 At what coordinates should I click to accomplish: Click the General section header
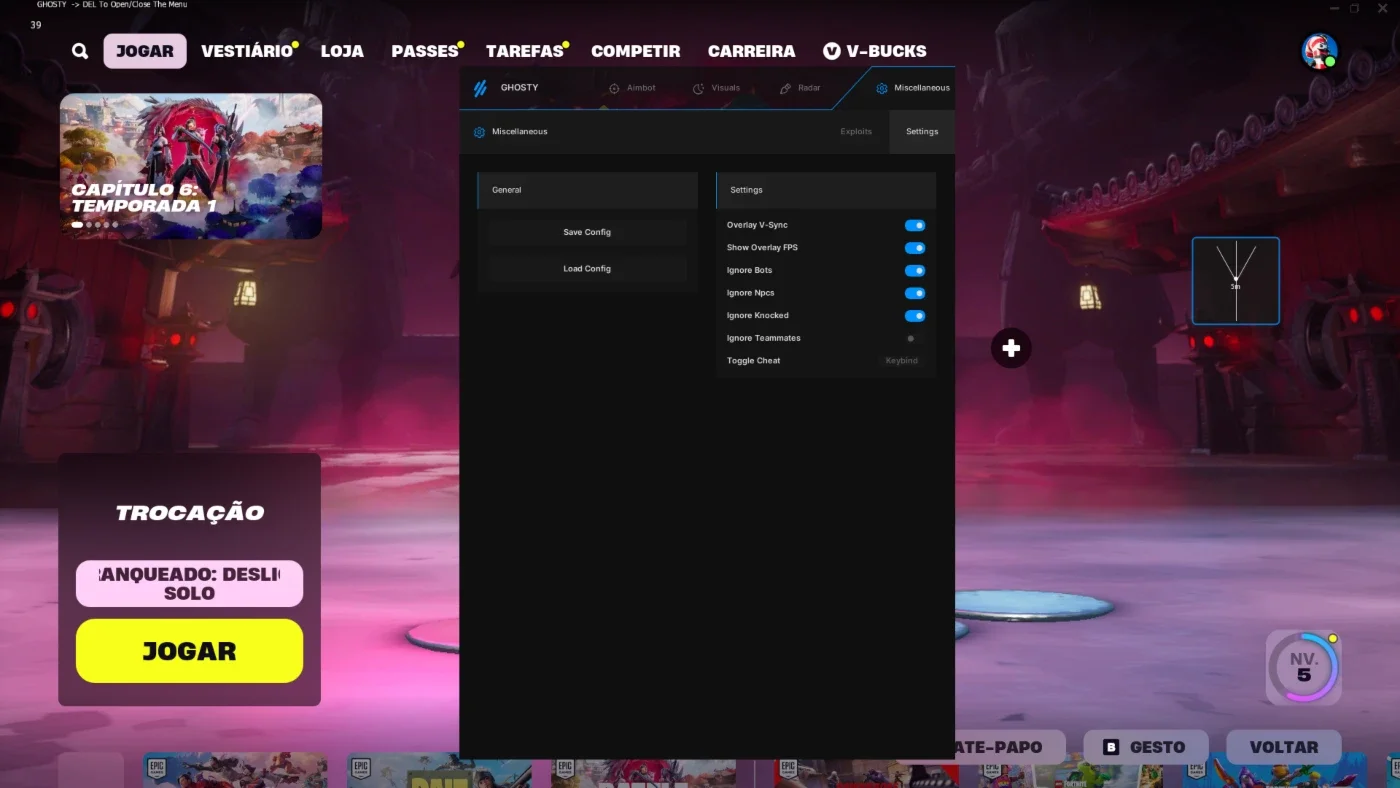click(587, 190)
